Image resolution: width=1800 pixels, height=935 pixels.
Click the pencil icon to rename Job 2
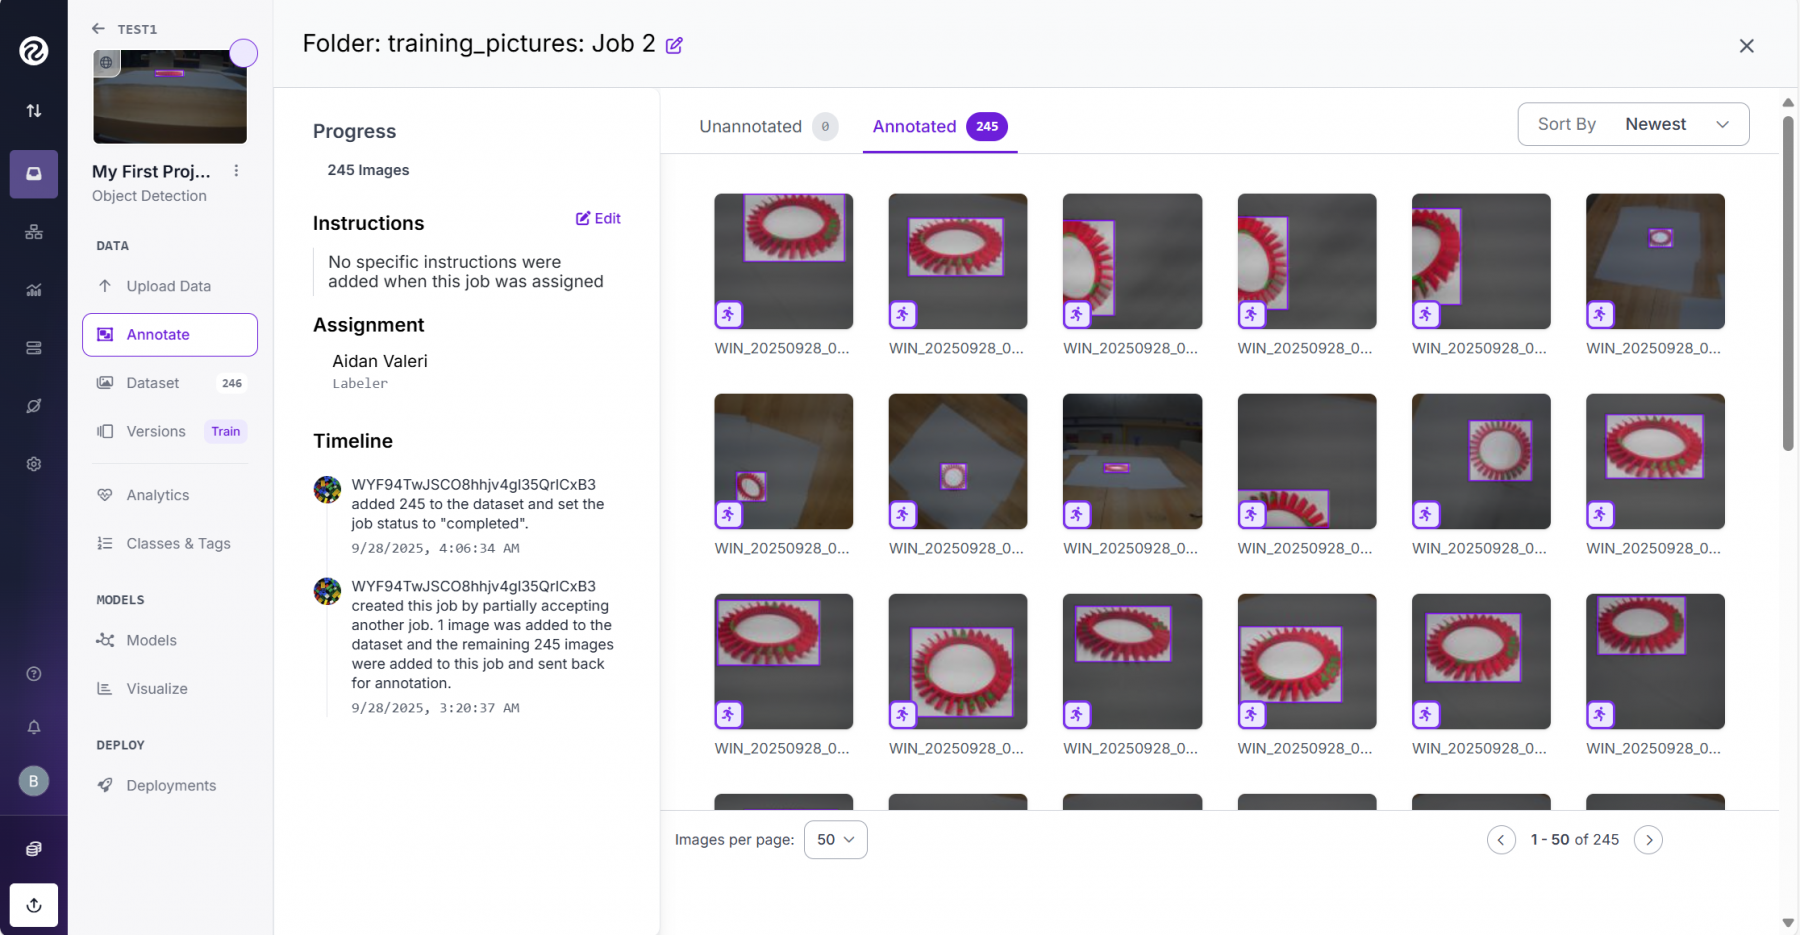pyautogui.click(x=674, y=46)
